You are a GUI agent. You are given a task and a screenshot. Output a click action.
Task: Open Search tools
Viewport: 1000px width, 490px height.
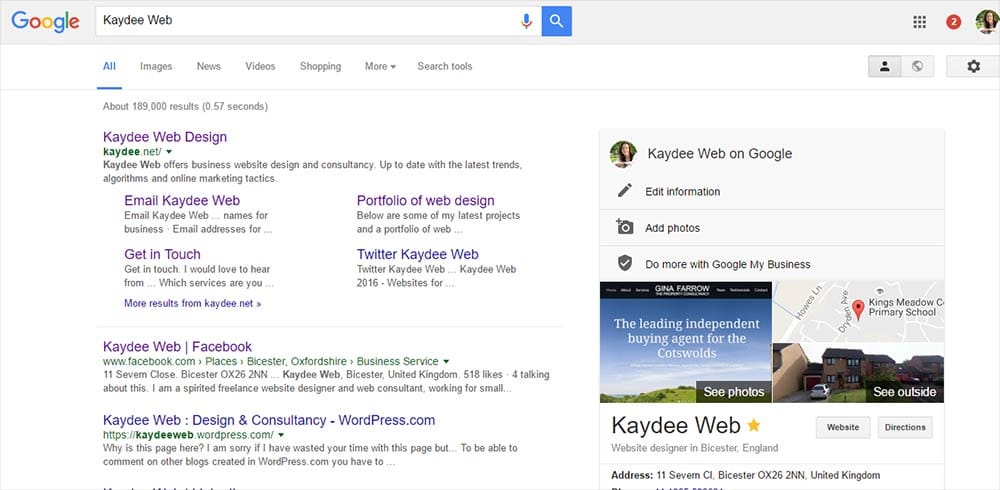click(x=445, y=66)
